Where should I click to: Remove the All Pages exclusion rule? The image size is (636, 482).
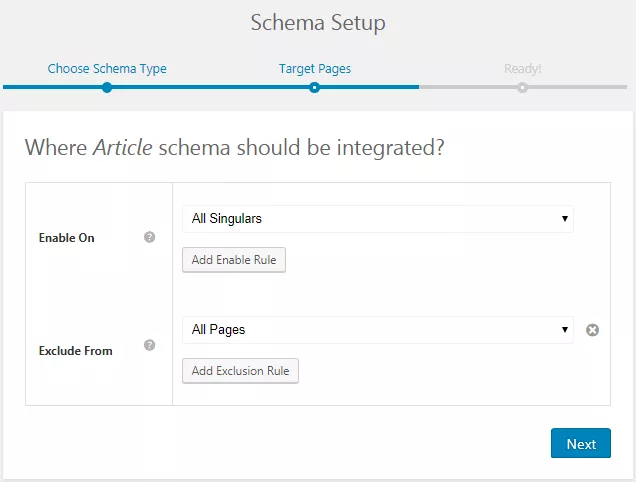click(592, 330)
